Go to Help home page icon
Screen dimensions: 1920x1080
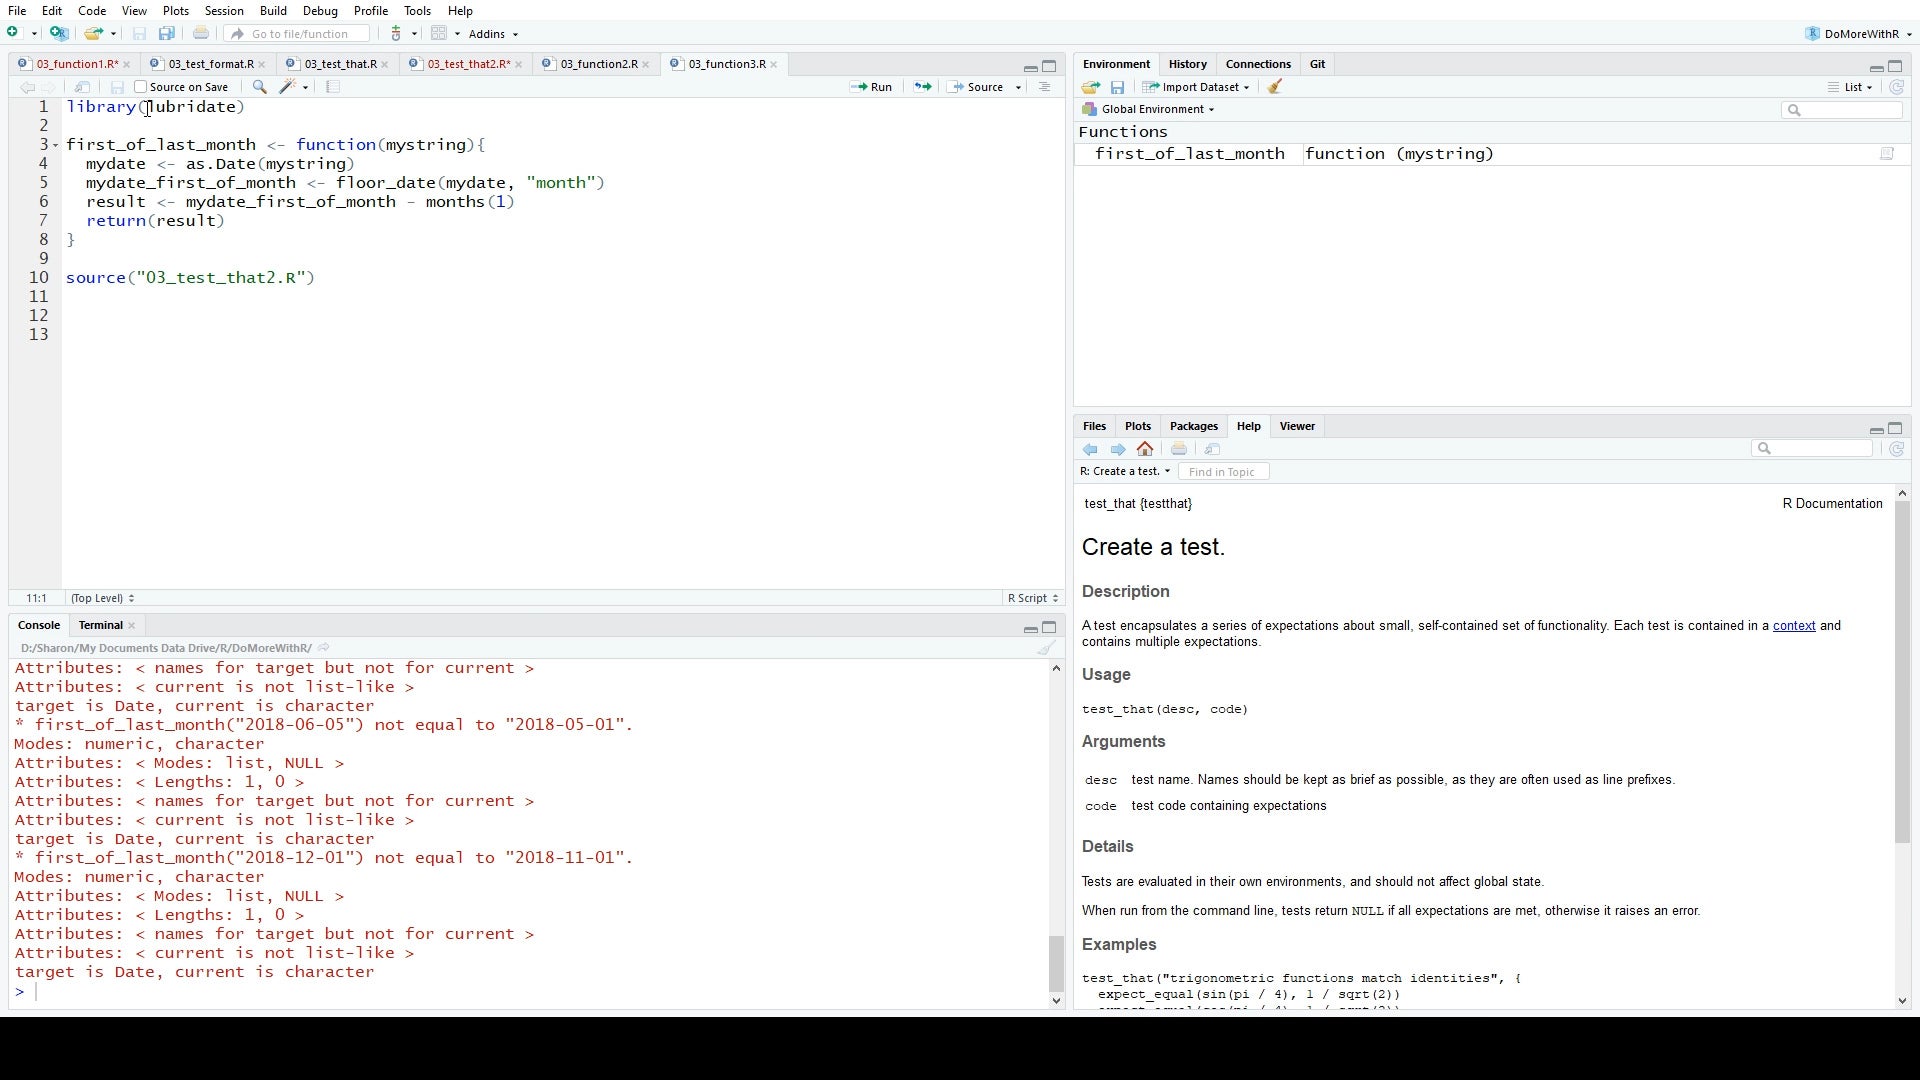pos(1145,449)
